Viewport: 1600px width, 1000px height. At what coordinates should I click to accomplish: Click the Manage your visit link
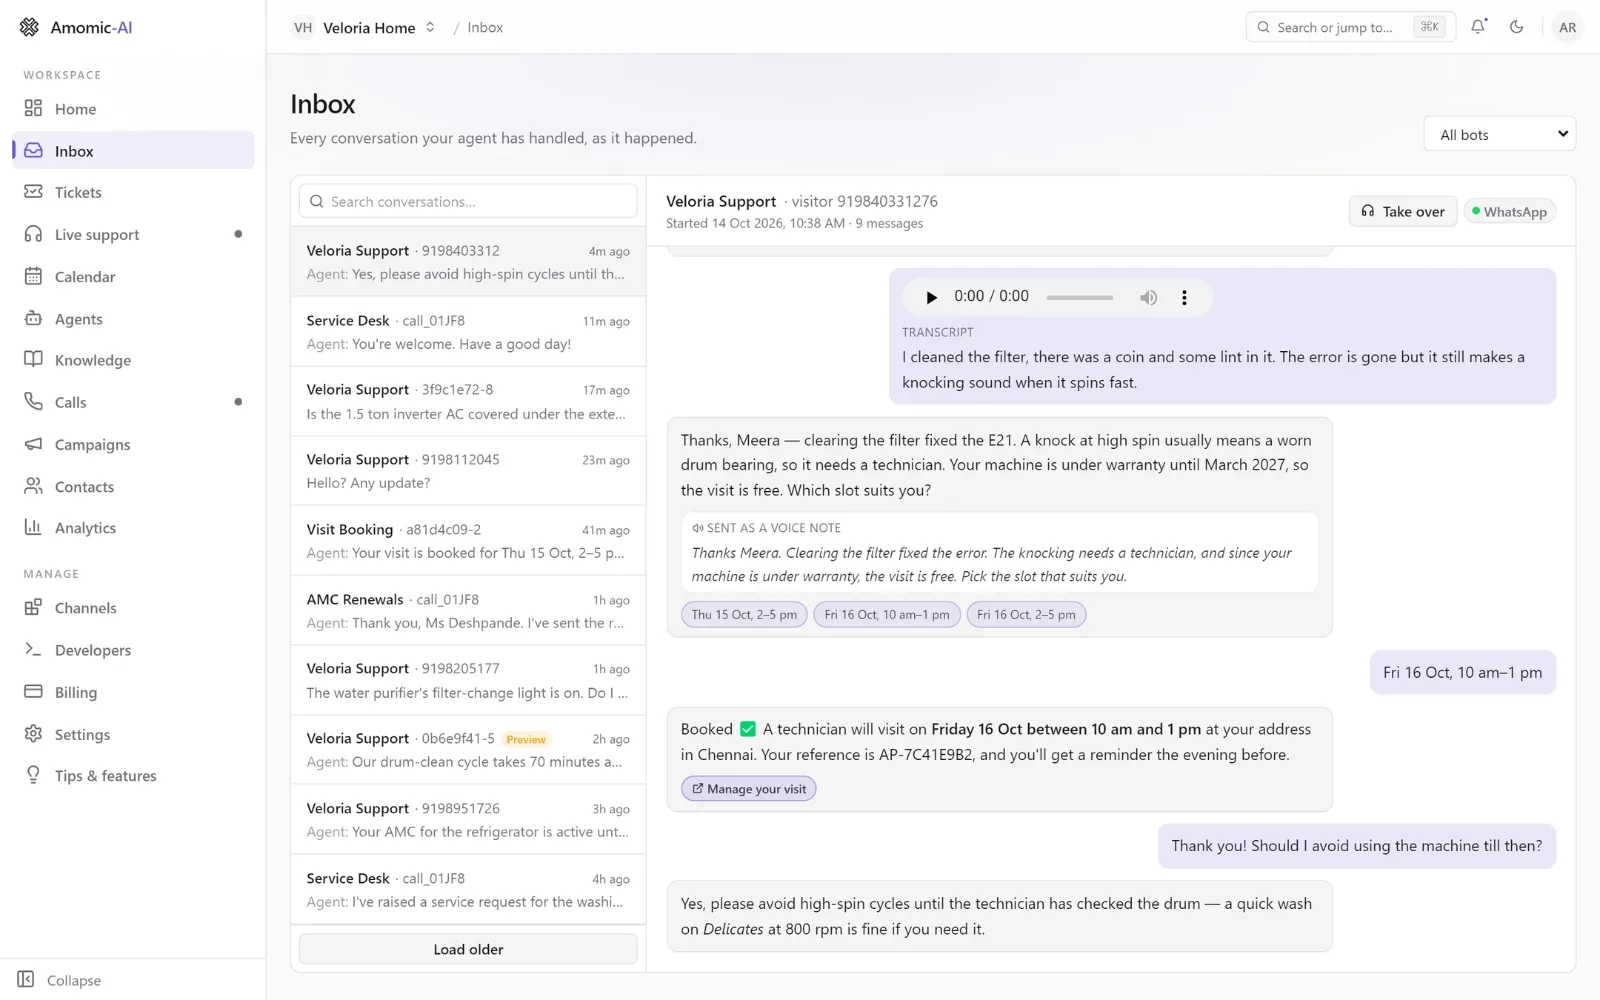pos(749,789)
